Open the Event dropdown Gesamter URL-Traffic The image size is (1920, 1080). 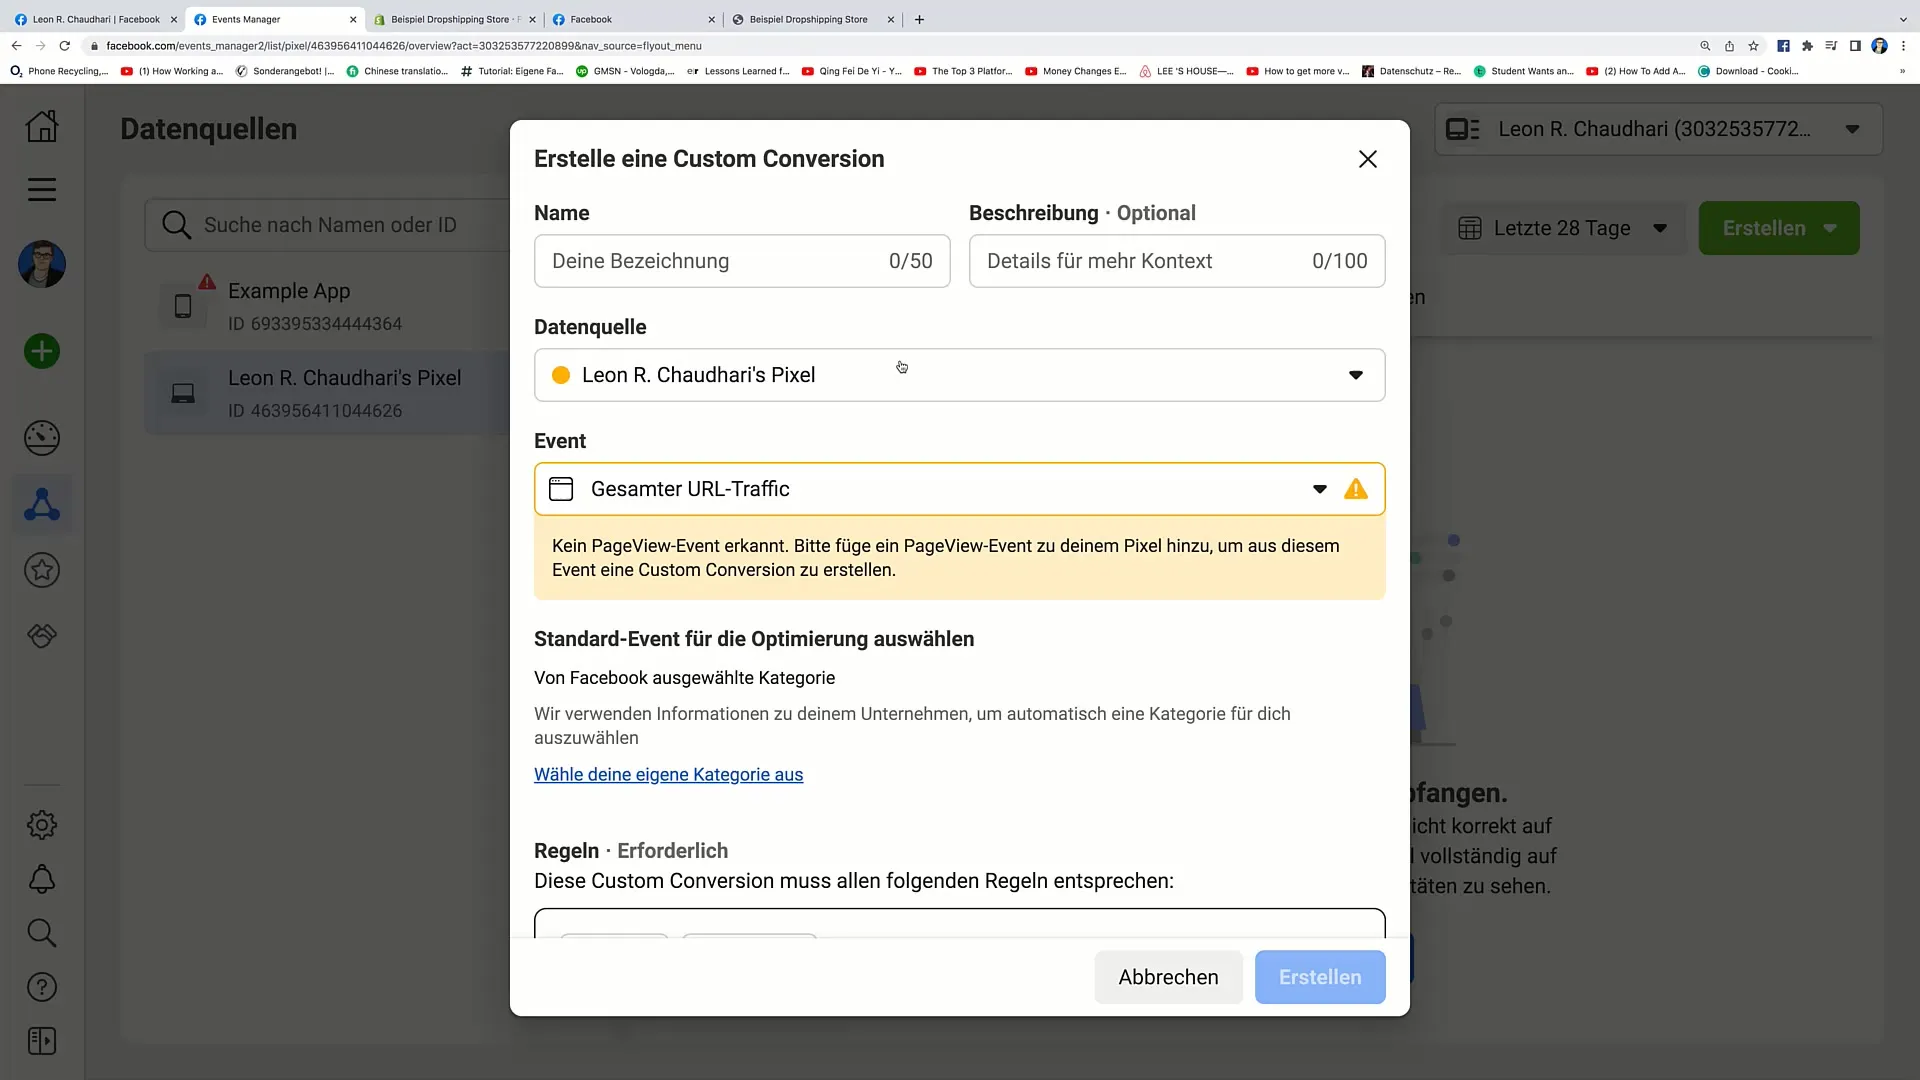(x=960, y=489)
